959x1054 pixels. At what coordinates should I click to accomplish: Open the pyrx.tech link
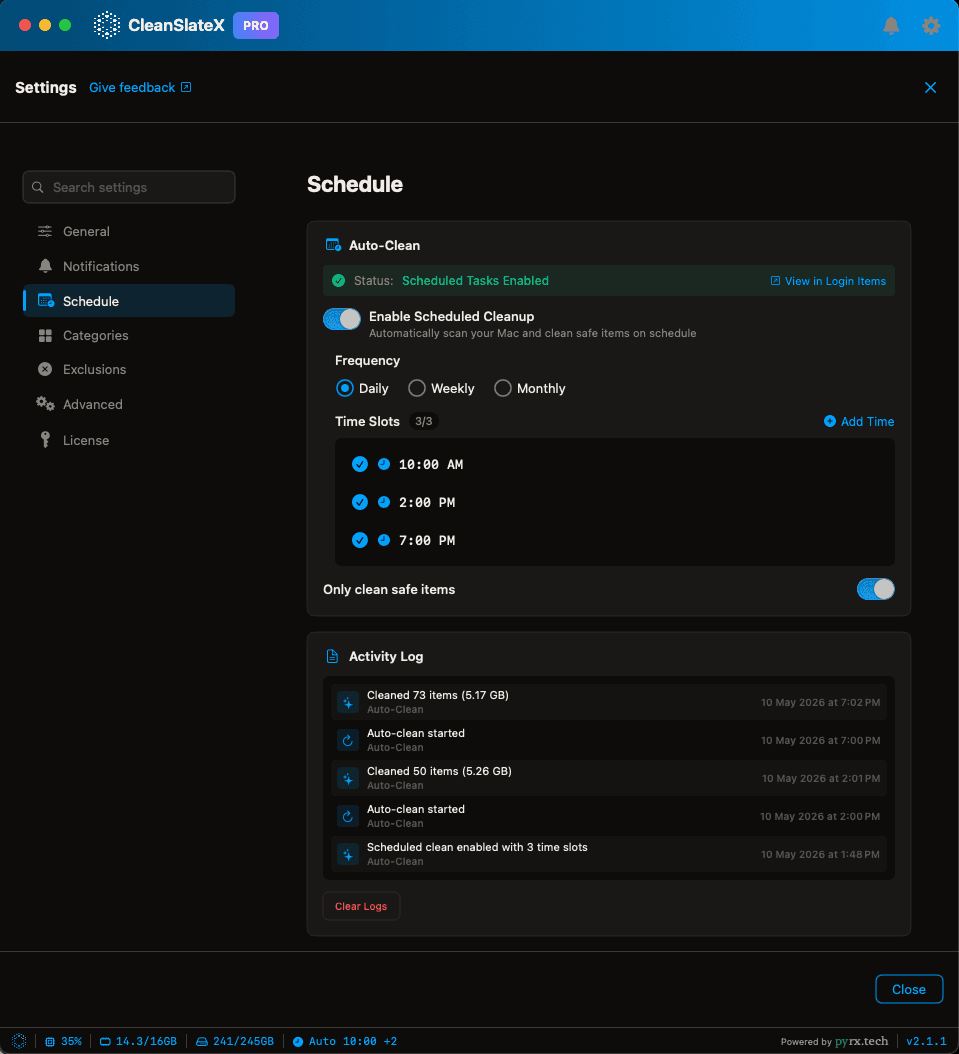862,1041
